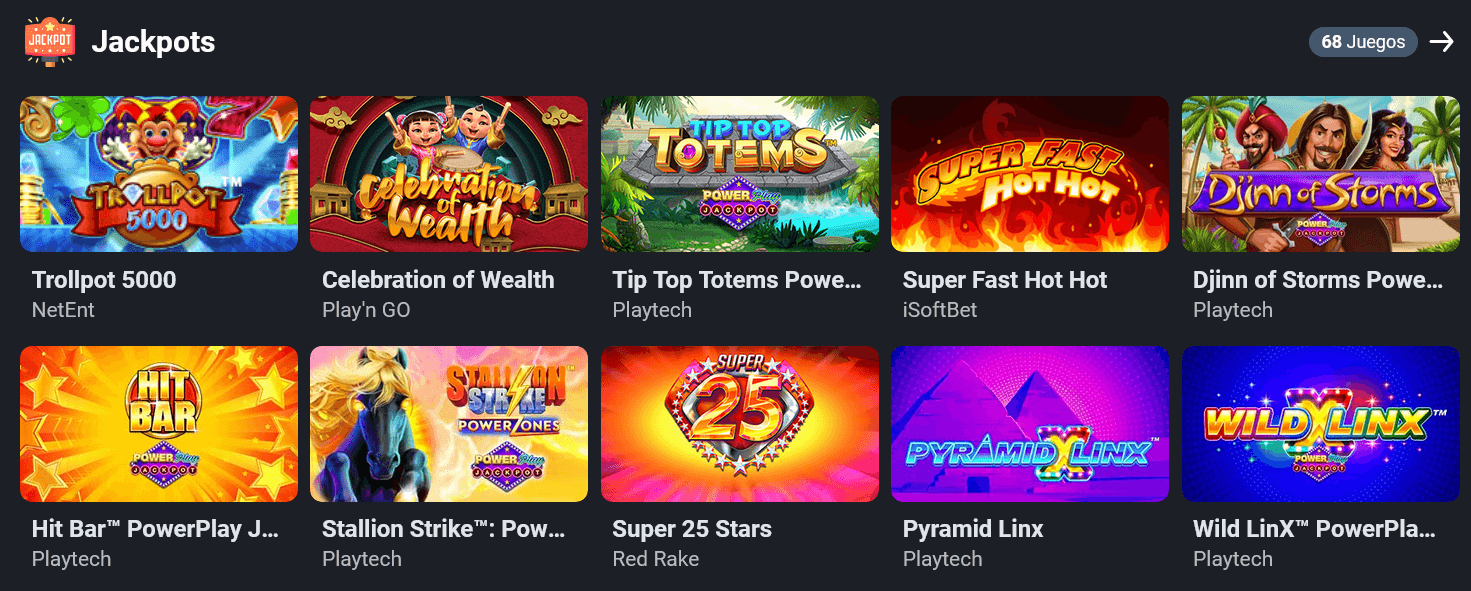The width and height of the screenshot is (1471, 591).
Task: Select the Super Fast Hot Hot title
Action: point(1005,280)
